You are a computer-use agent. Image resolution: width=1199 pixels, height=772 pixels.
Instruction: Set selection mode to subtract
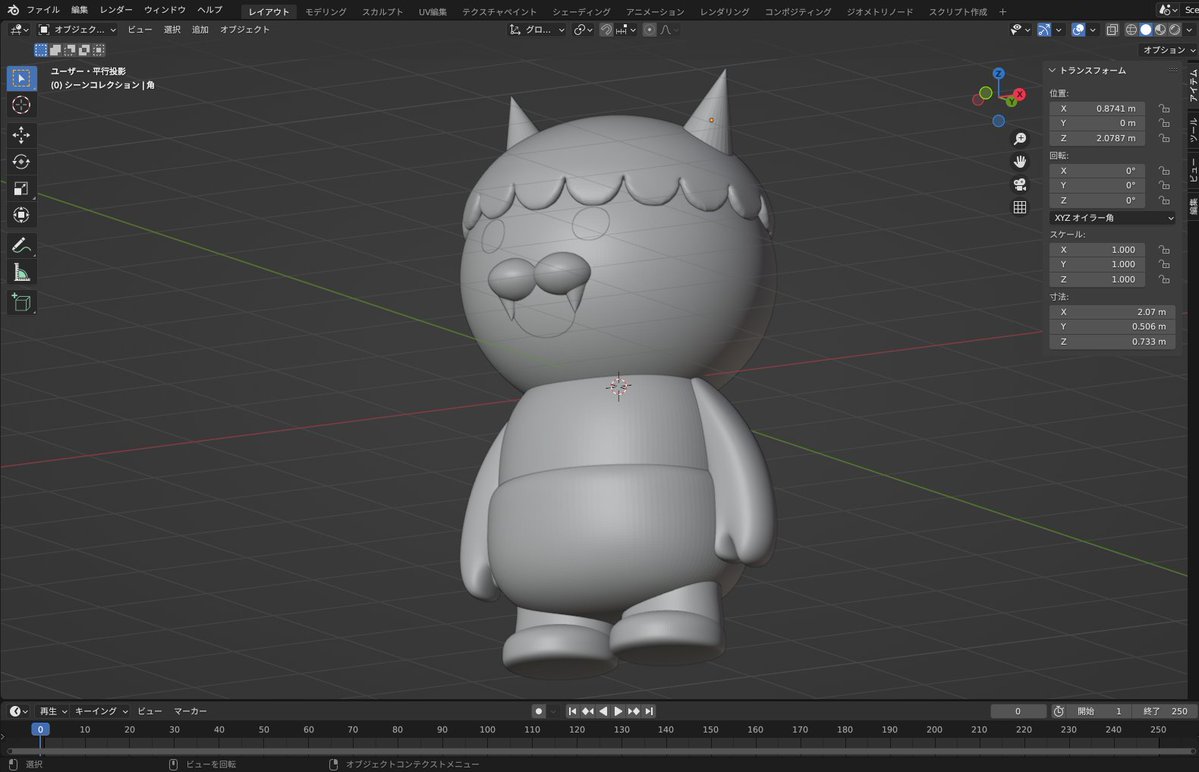(x=70, y=50)
